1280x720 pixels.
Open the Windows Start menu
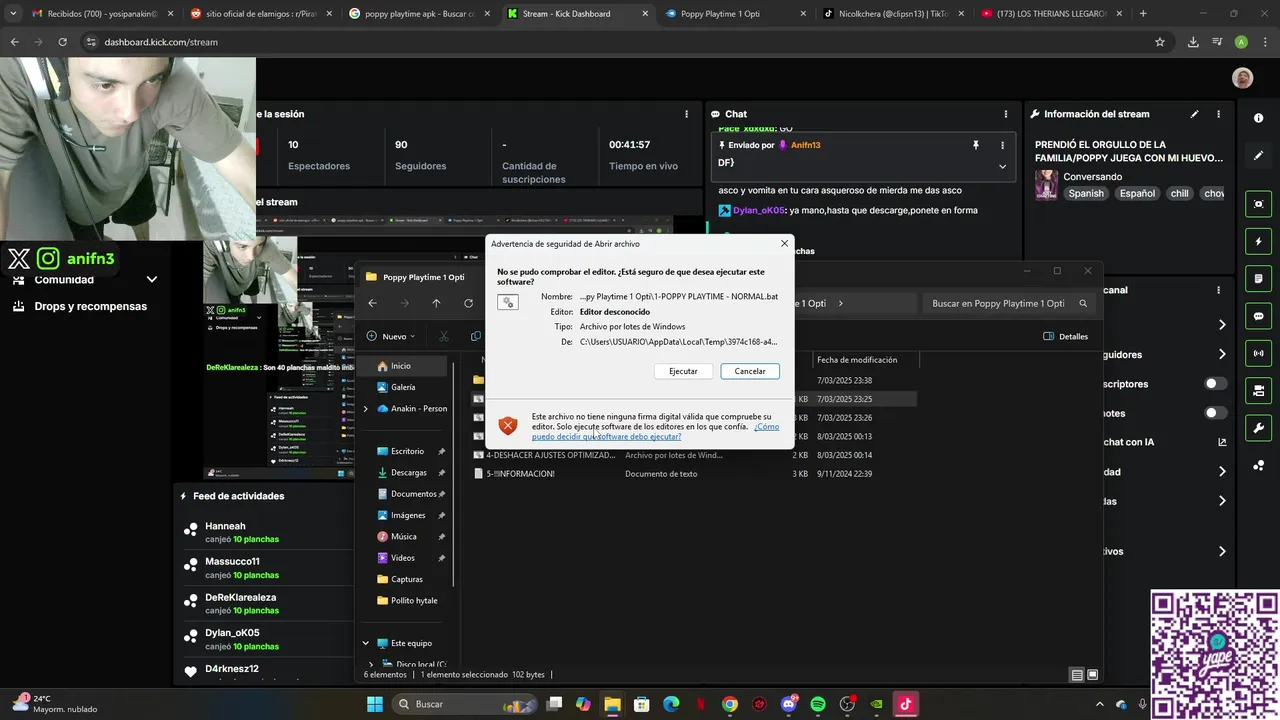[375, 704]
